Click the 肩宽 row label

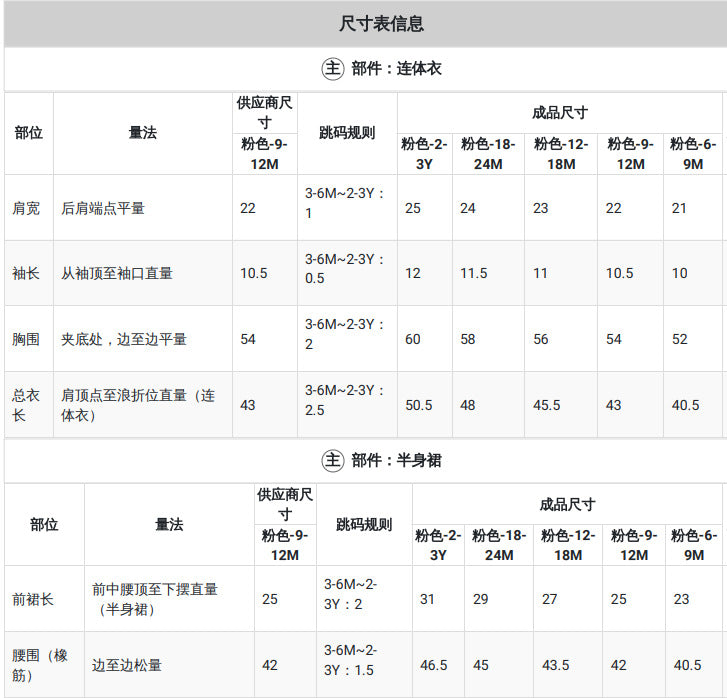[x=26, y=208]
